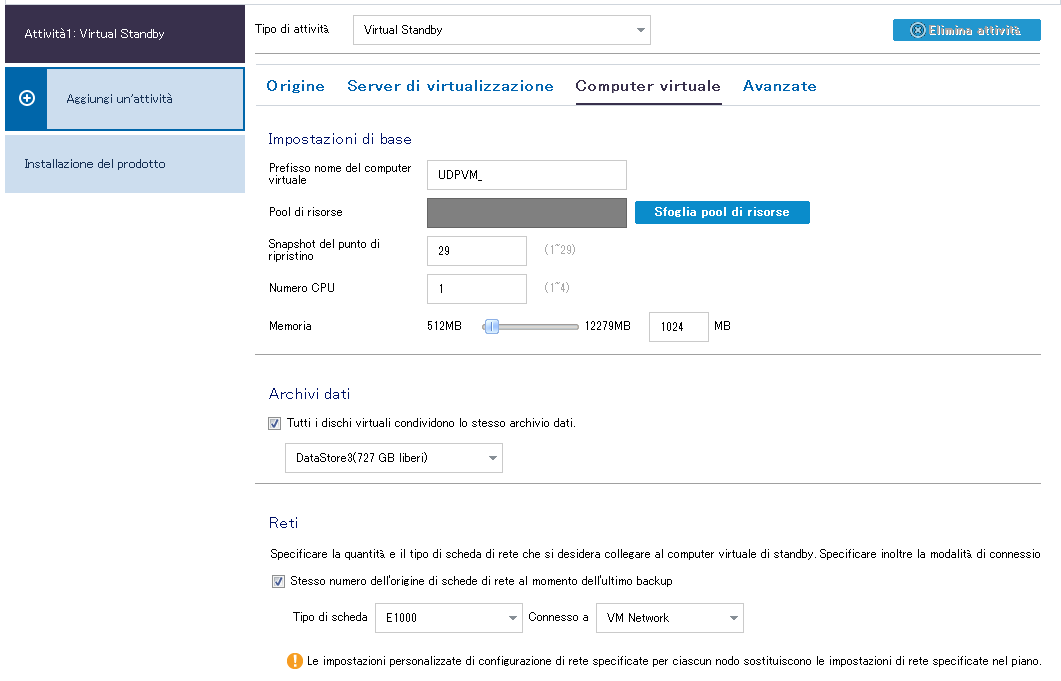Toggle shared datastore for all virtual disks checkbox

(275, 423)
